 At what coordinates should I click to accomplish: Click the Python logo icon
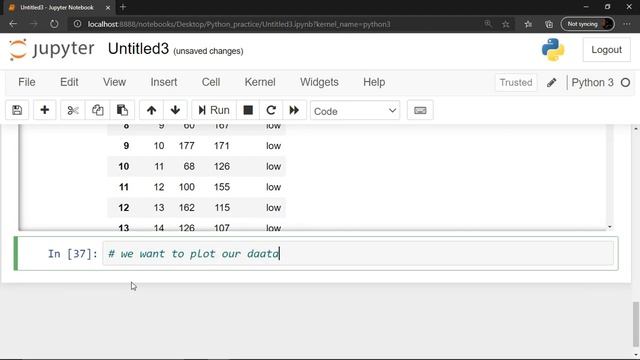click(553, 50)
